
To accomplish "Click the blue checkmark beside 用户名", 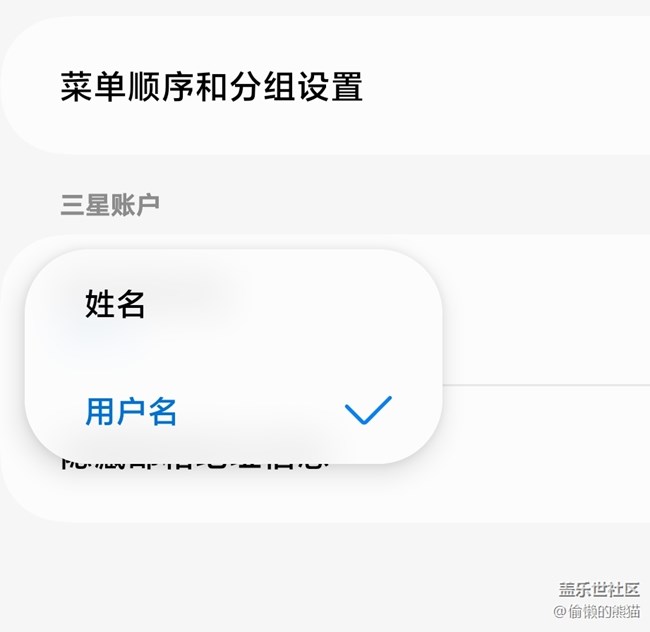I will point(368,410).
